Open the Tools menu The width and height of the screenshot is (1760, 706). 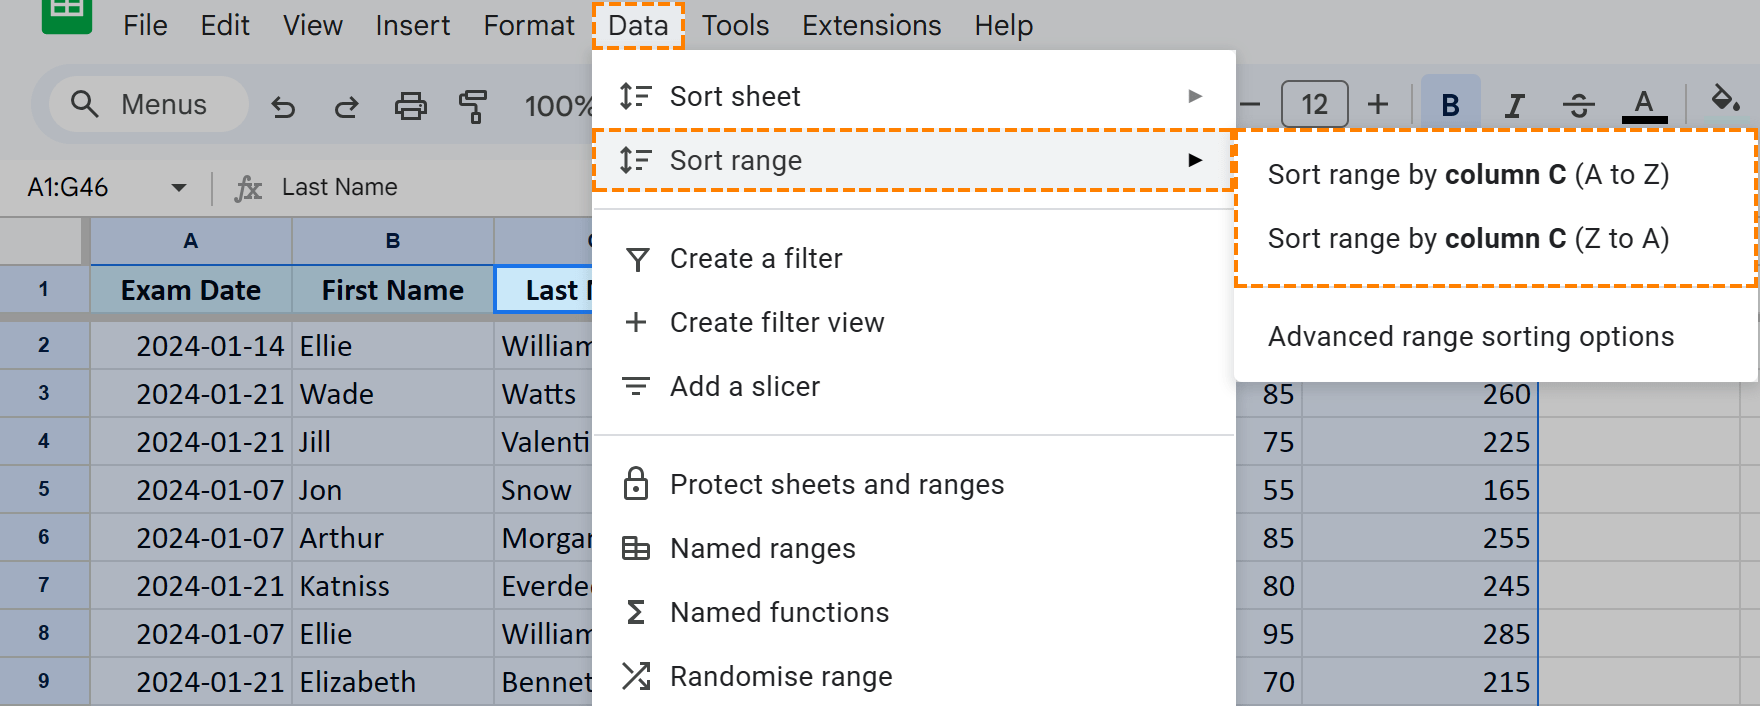tap(735, 25)
